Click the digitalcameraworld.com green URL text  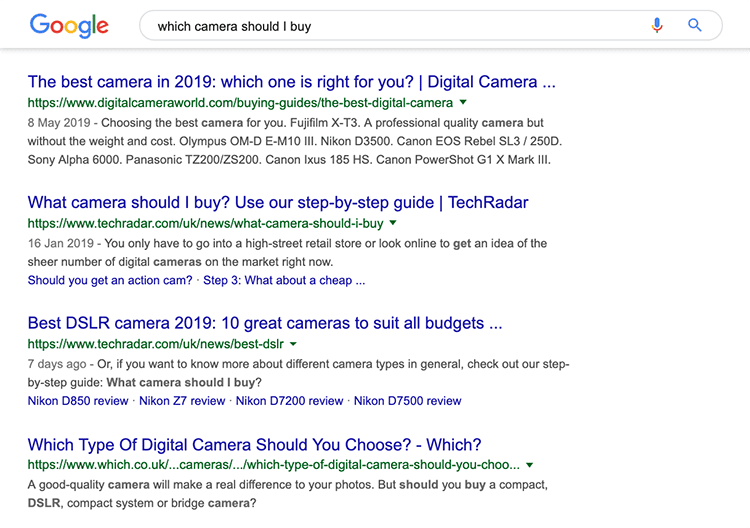[240, 103]
